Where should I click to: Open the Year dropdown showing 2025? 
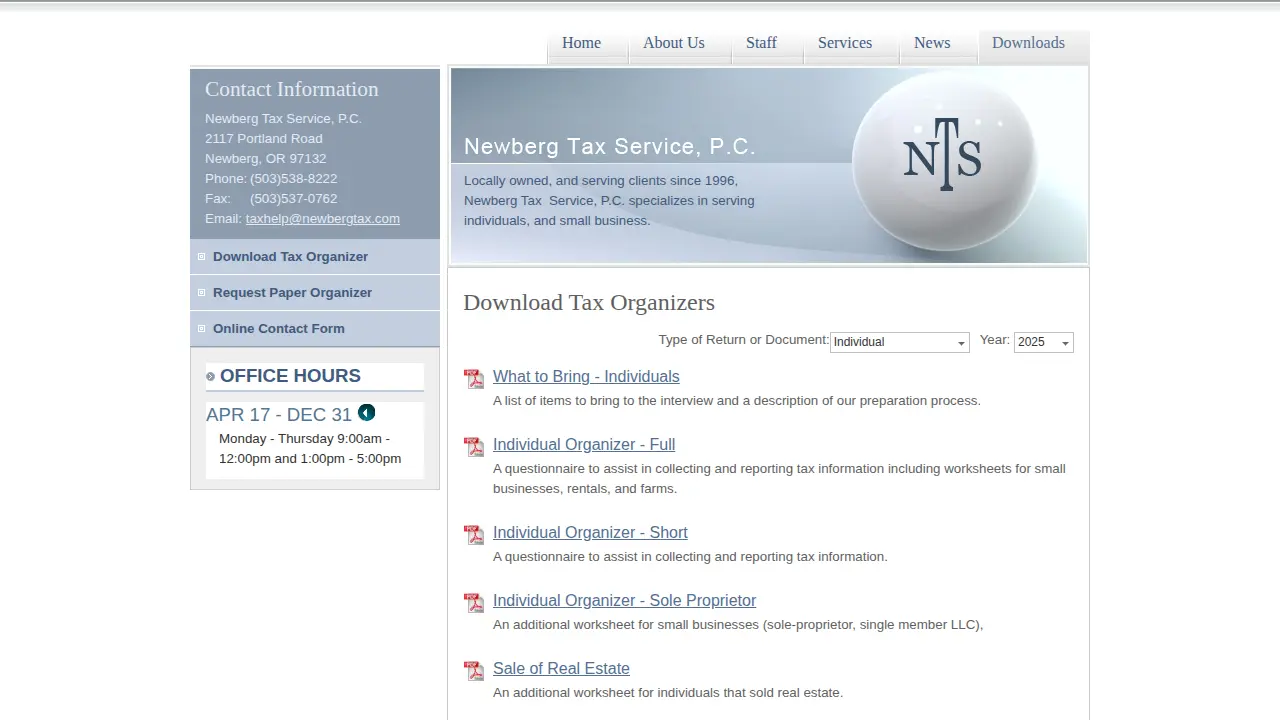pos(1044,342)
